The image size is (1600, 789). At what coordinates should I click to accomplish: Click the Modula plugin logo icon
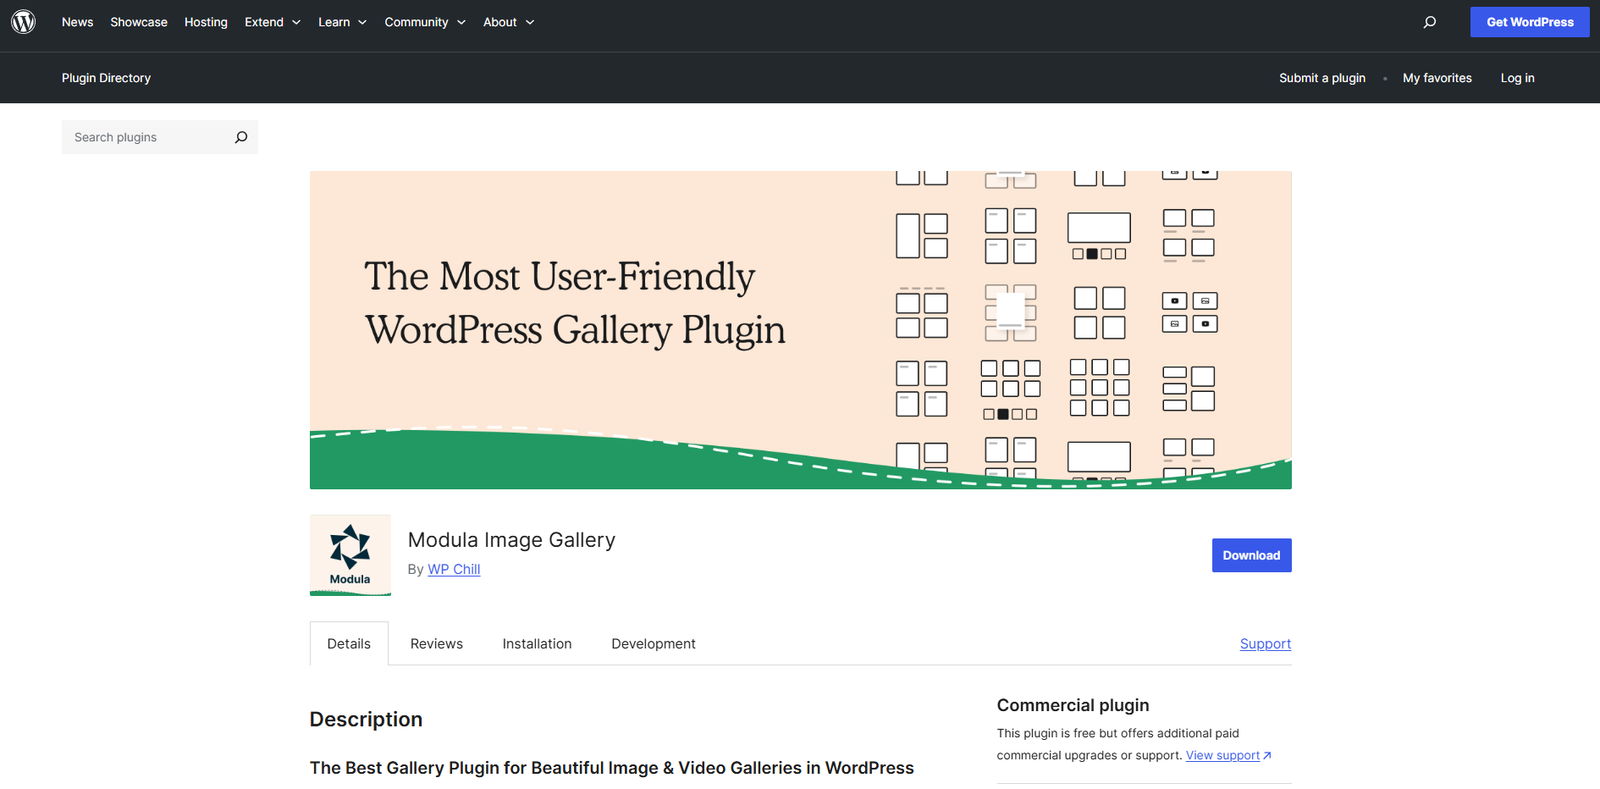pyautogui.click(x=350, y=555)
